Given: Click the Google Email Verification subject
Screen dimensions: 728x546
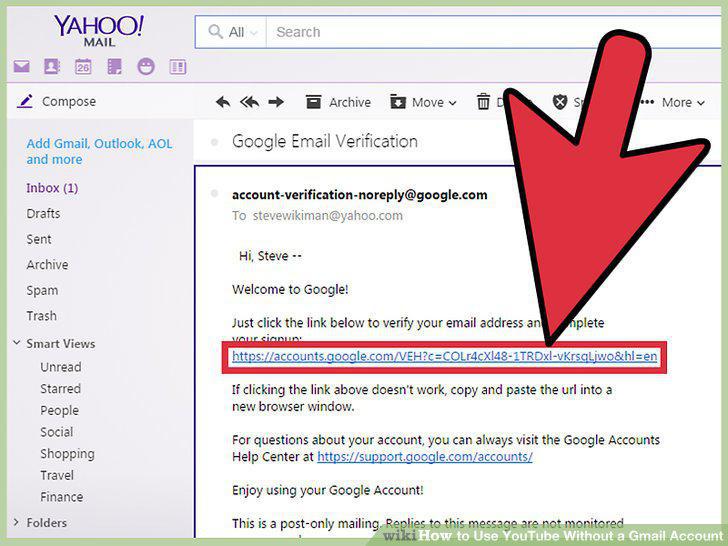Looking at the screenshot, I should click(325, 141).
